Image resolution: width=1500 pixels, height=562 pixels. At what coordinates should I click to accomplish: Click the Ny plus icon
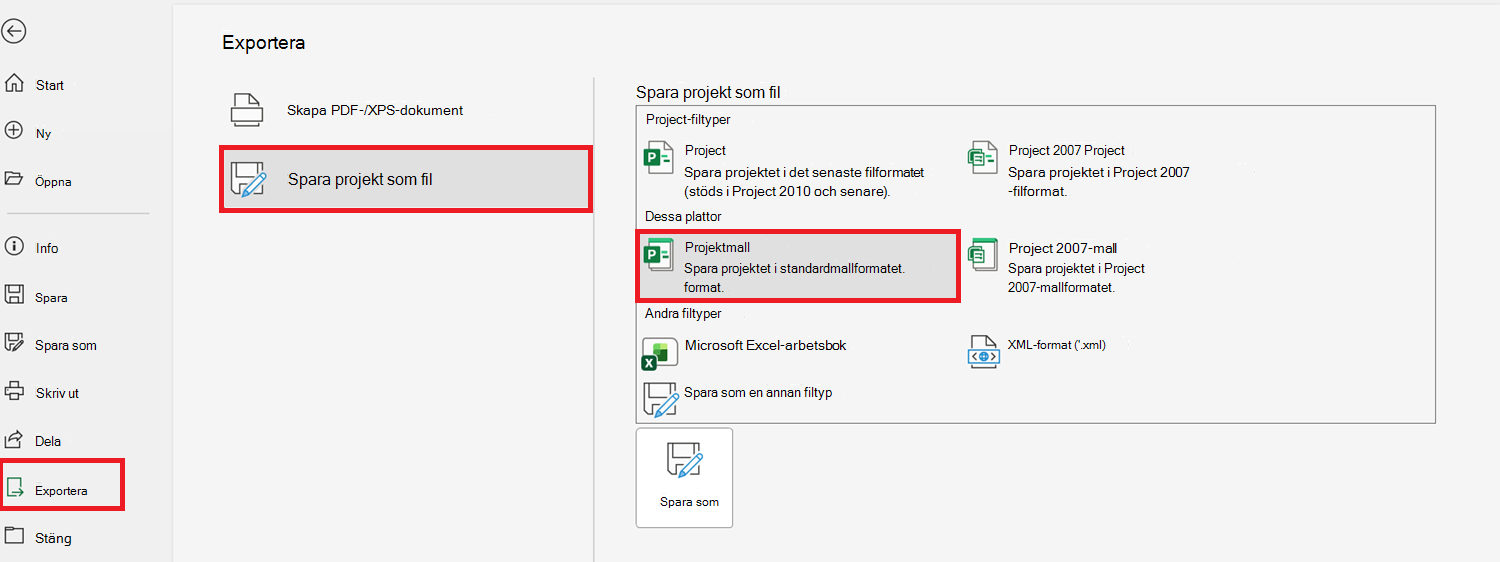(x=14, y=130)
